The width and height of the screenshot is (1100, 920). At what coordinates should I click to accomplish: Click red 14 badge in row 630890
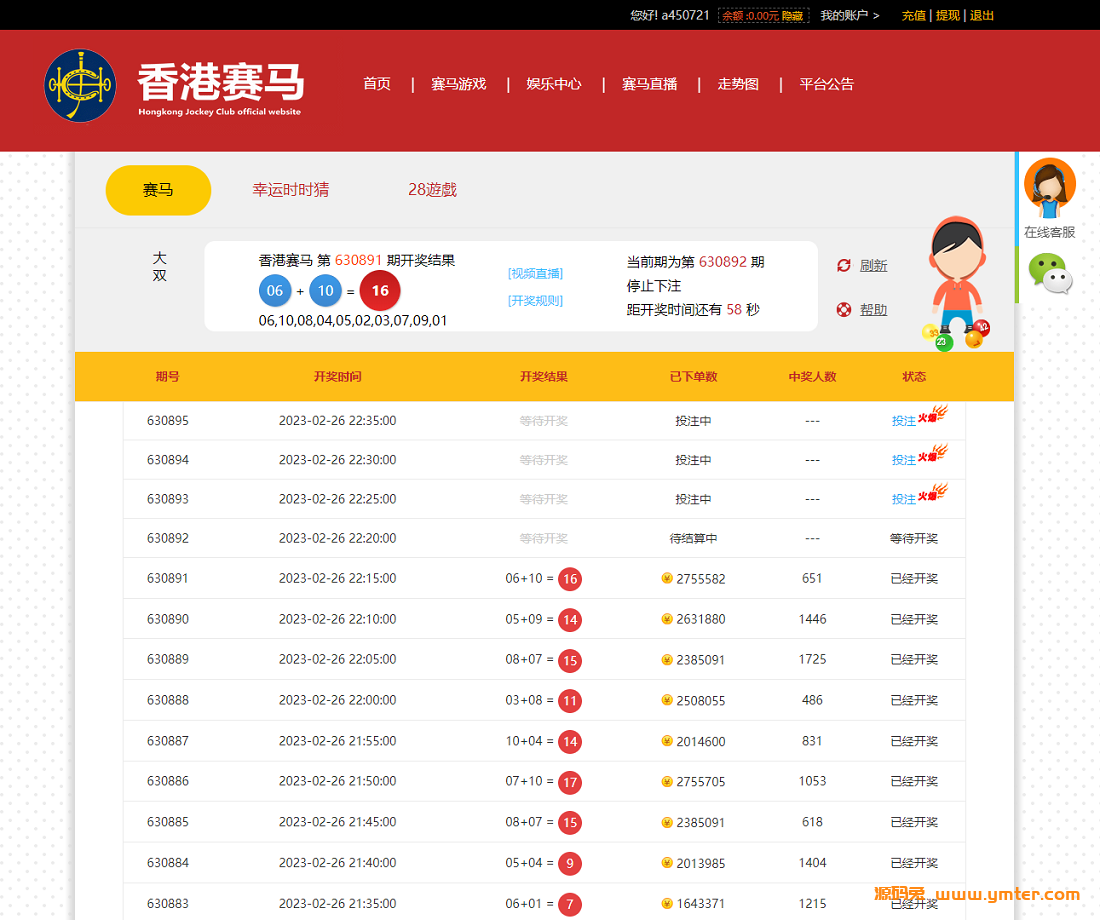[570, 620]
